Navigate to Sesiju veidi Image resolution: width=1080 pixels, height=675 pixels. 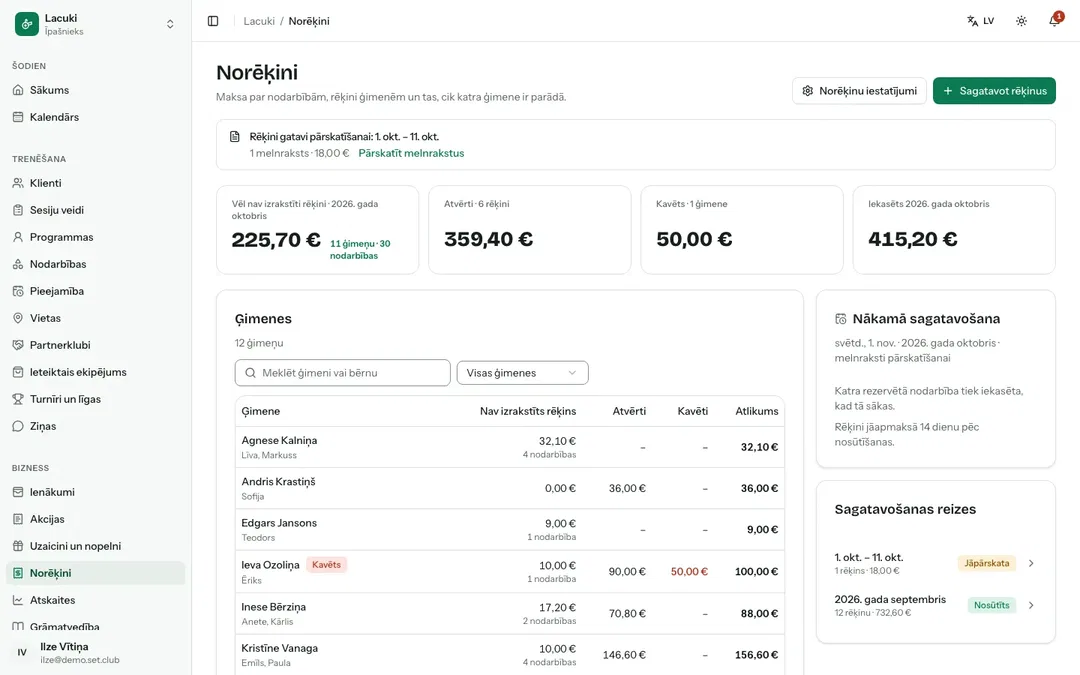[96, 210]
